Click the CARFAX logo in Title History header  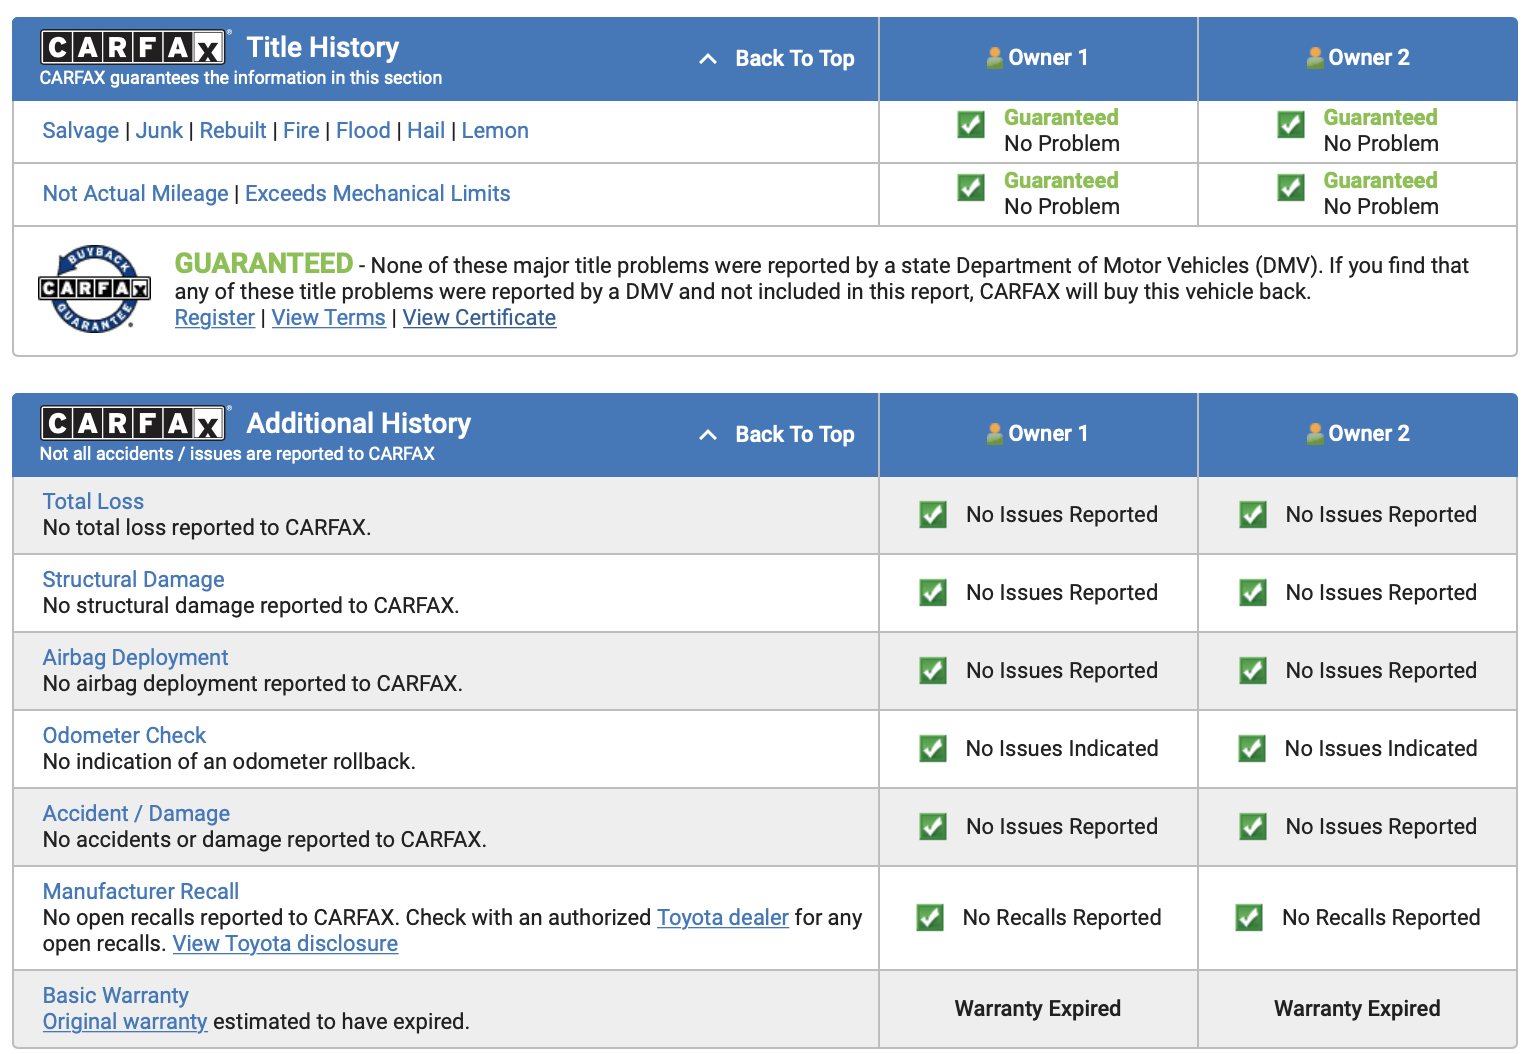(x=134, y=47)
